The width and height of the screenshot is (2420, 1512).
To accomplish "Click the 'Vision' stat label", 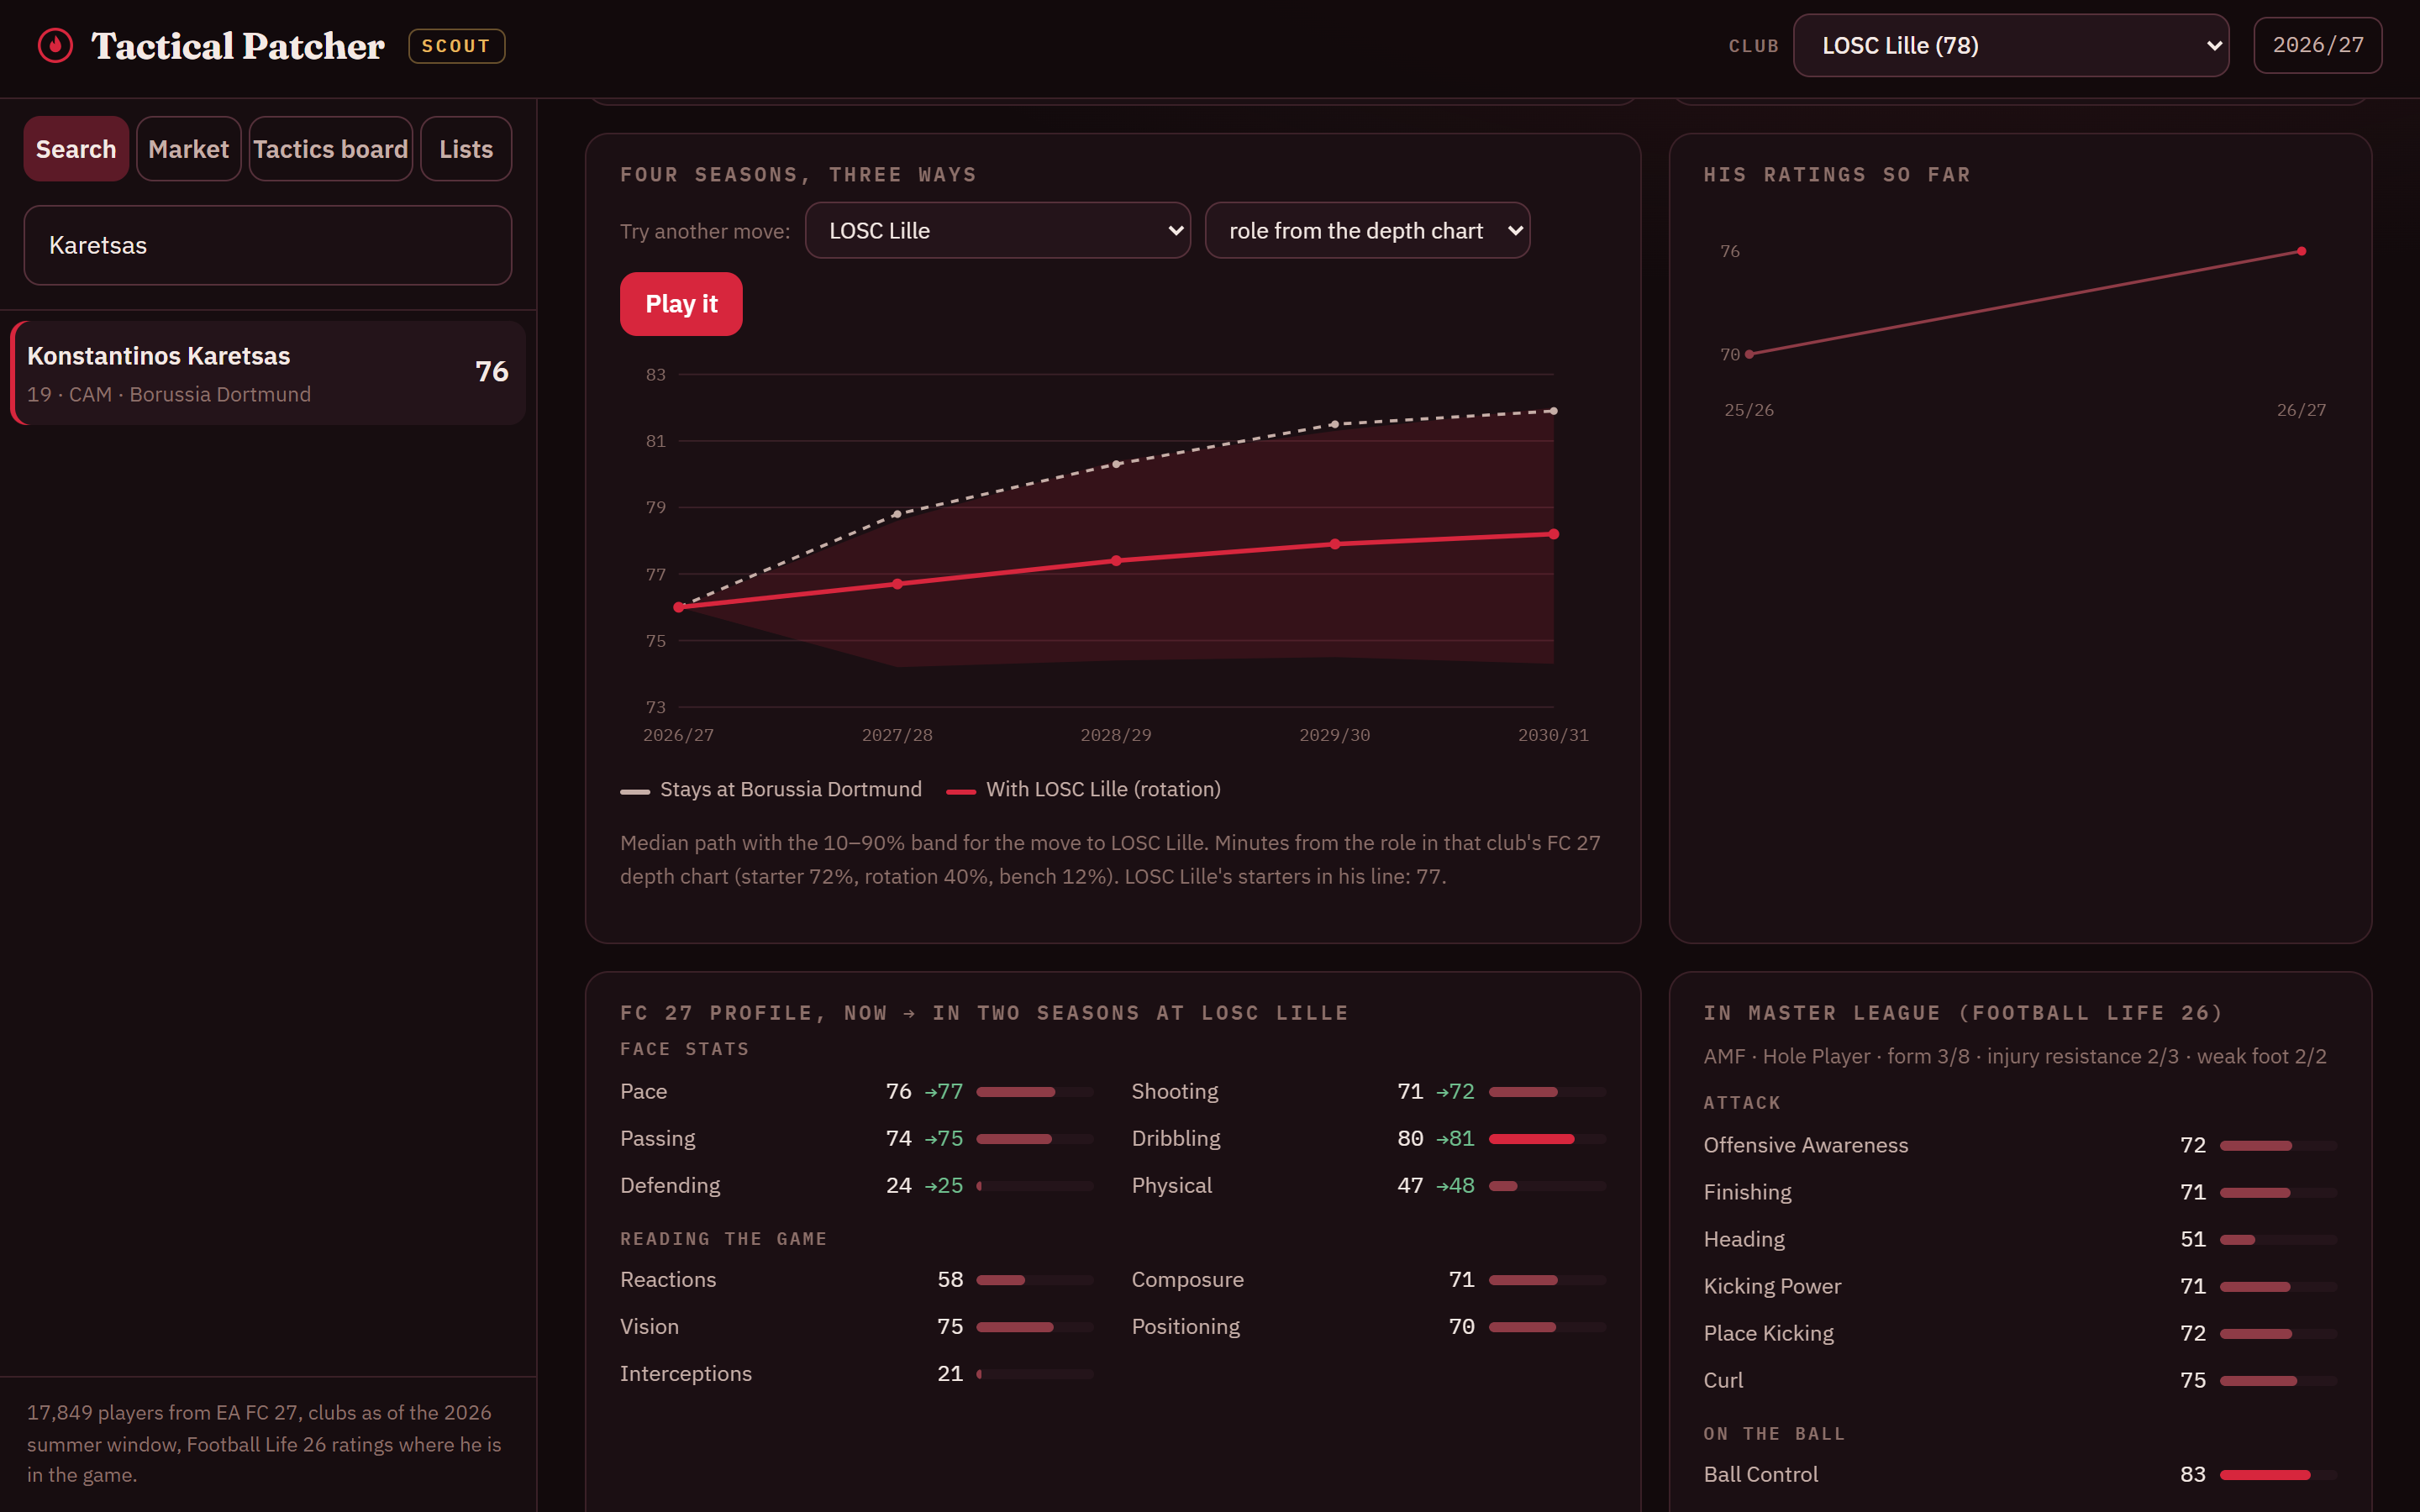I will [x=649, y=1327].
